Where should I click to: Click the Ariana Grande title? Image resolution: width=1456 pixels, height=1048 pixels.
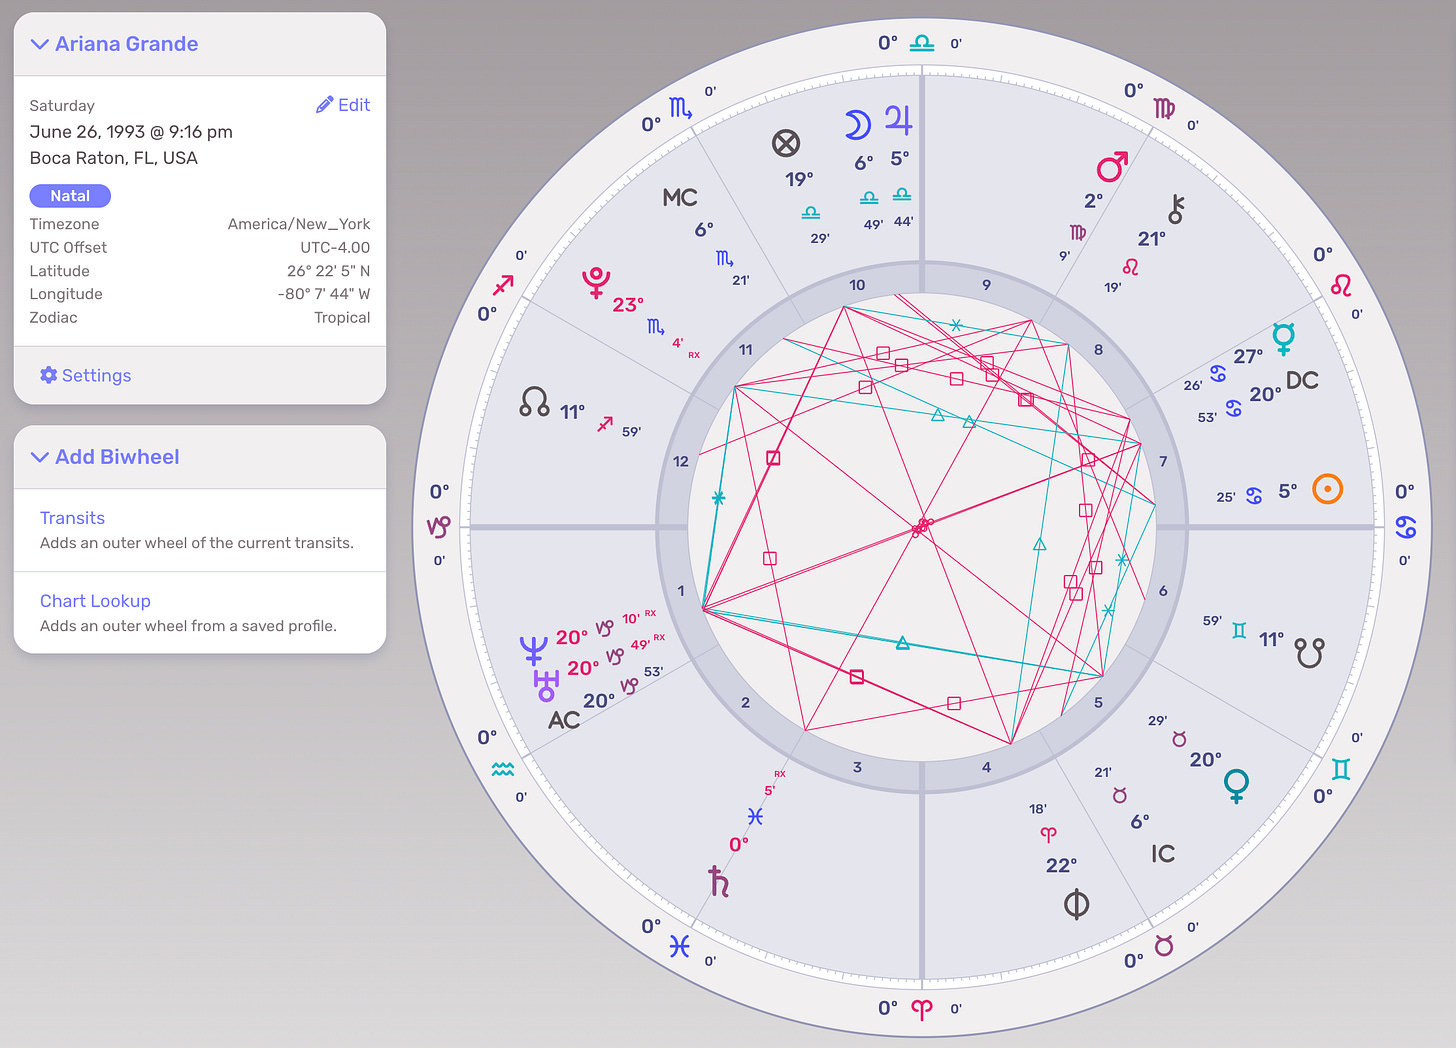(127, 44)
